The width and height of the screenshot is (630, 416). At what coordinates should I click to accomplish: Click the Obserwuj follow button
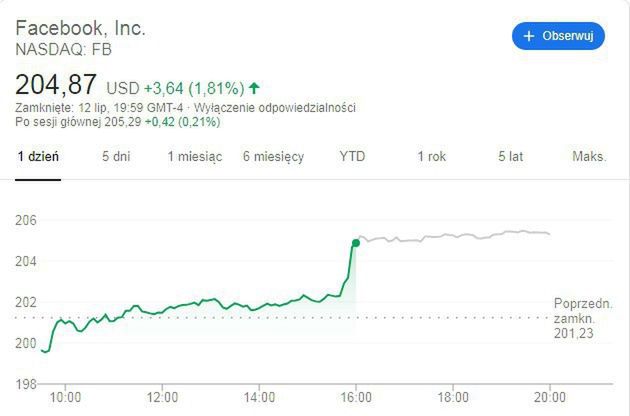(x=558, y=35)
